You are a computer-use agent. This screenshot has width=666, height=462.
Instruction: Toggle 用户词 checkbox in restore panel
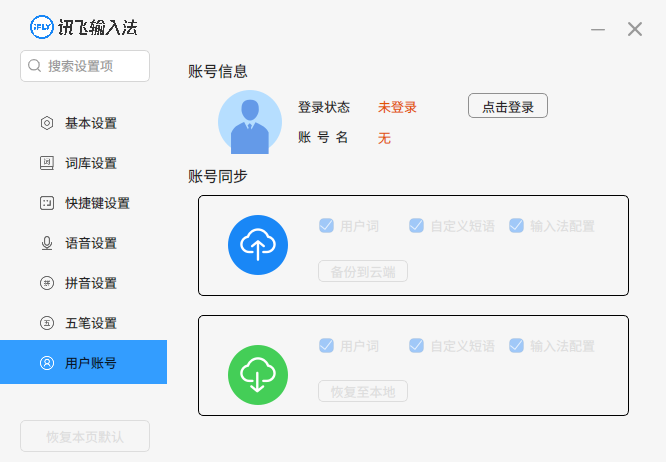click(326, 346)
